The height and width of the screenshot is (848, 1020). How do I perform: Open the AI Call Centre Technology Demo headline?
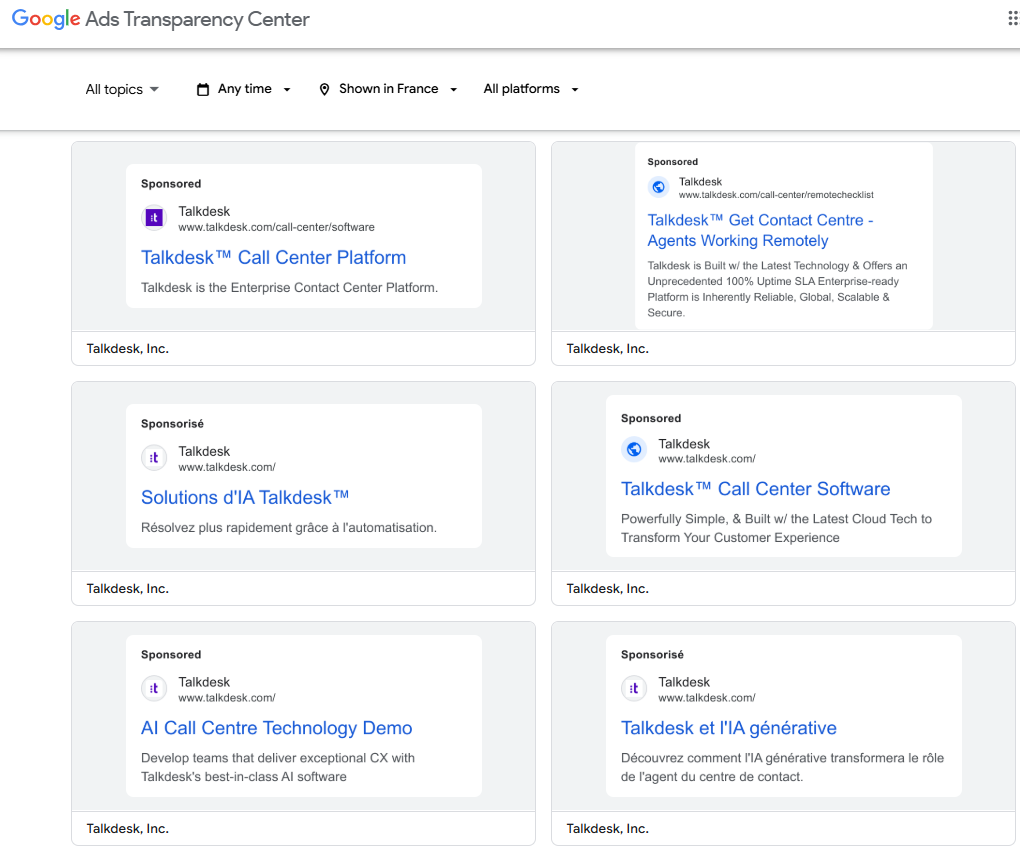(276, 728)
